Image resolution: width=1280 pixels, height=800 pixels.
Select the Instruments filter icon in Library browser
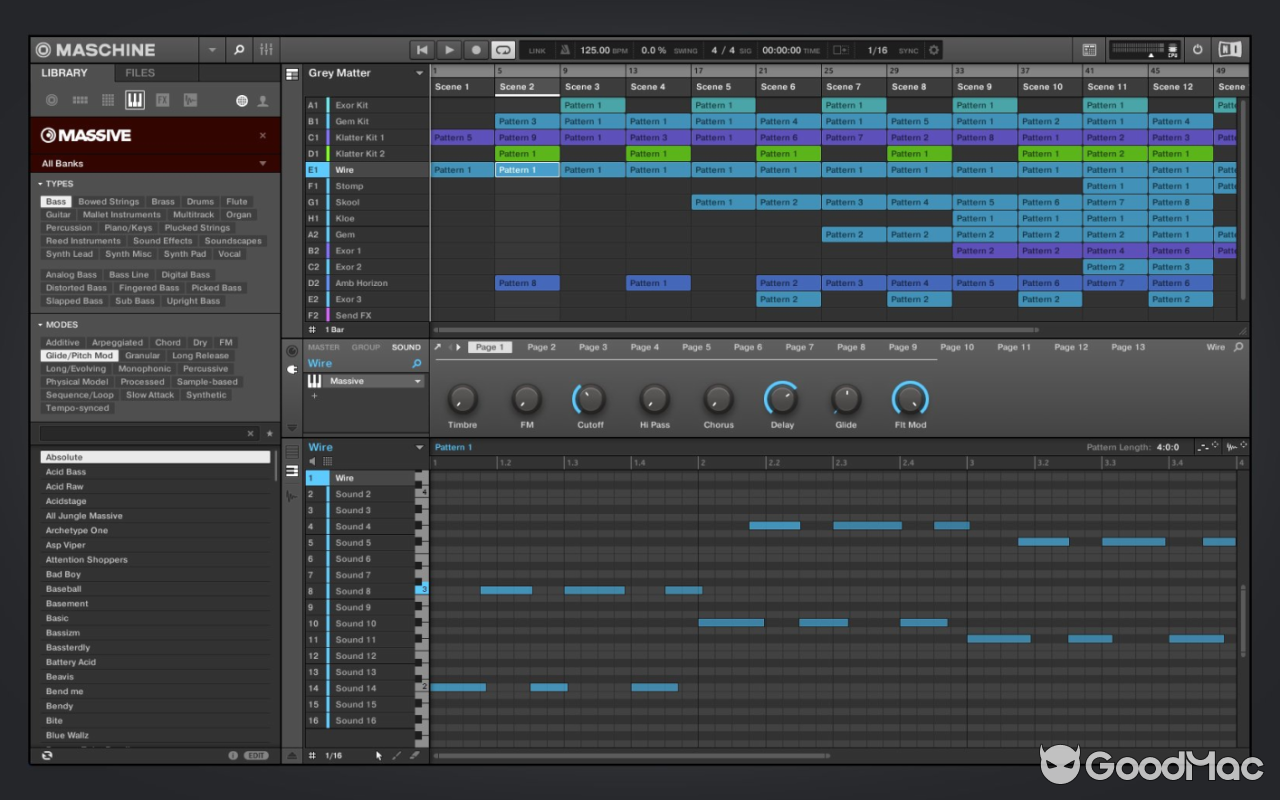[135, 100]
